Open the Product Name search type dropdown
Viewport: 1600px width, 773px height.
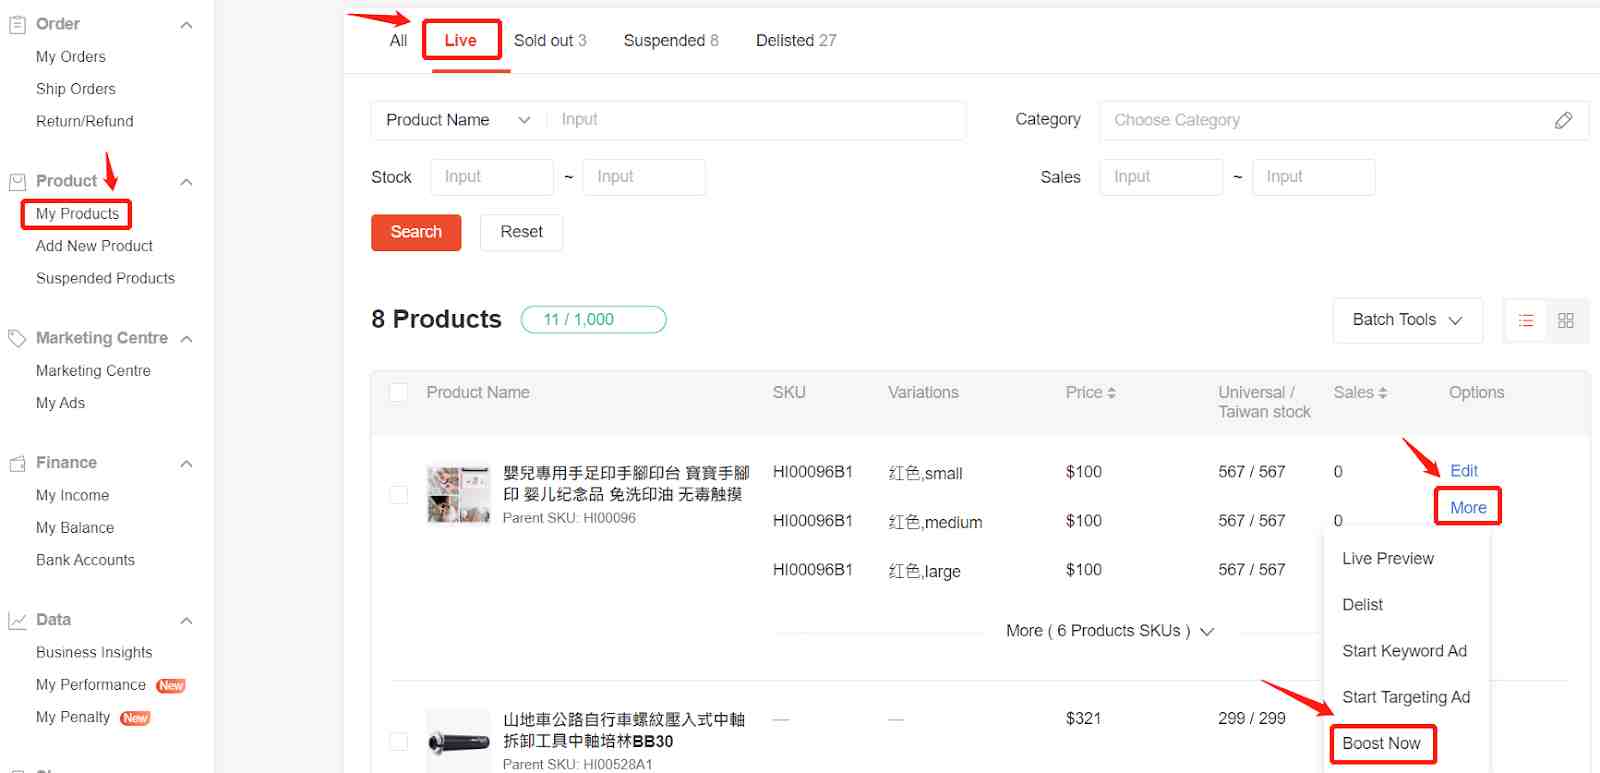pyautogui.click(x=458, y=120)
